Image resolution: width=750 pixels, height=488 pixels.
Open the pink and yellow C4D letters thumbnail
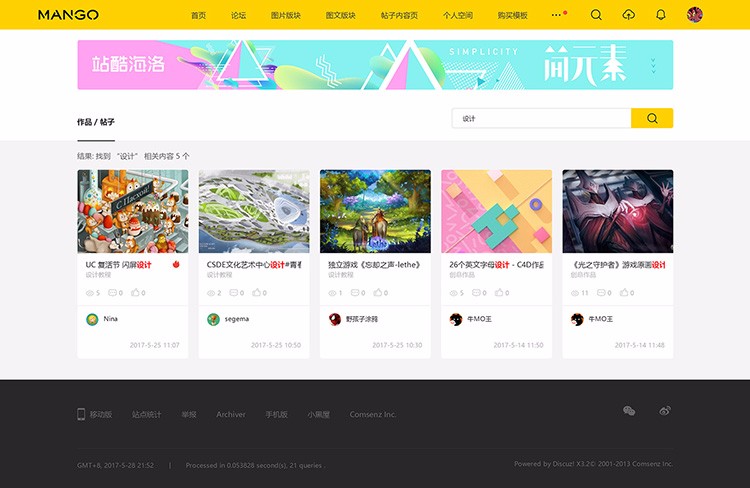tap(496, 211)
